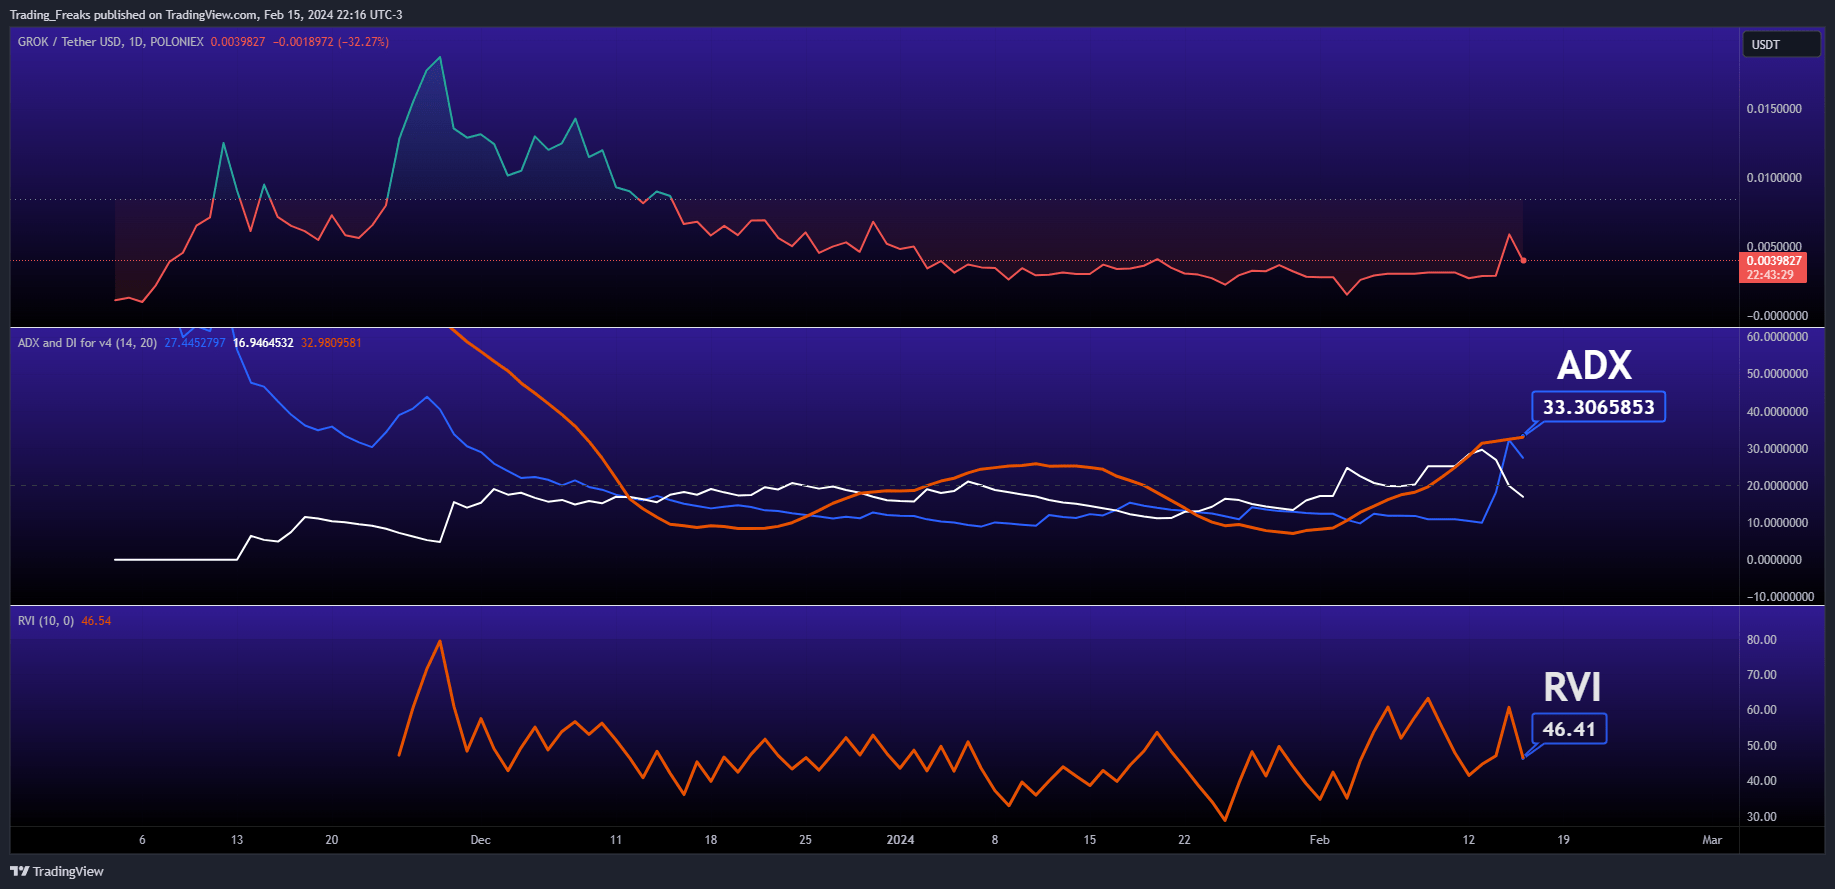
Task: Click the TradingView logo at bottom left
Action: [x=57, y=871]
